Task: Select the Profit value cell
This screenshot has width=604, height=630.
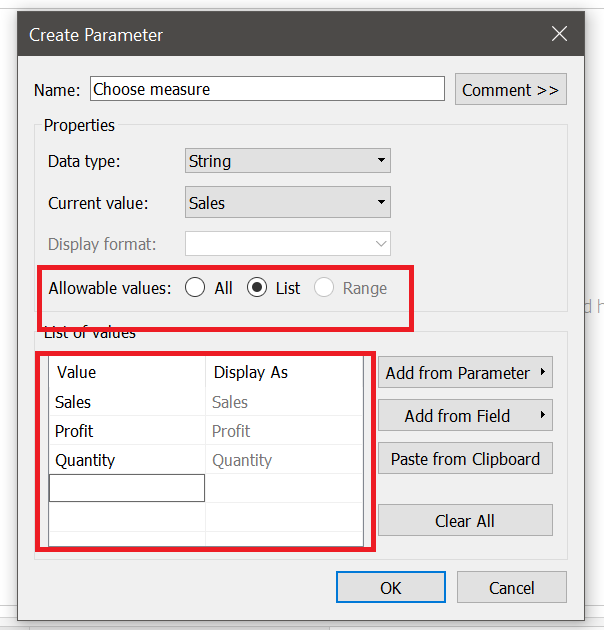Action: (126, 431)
